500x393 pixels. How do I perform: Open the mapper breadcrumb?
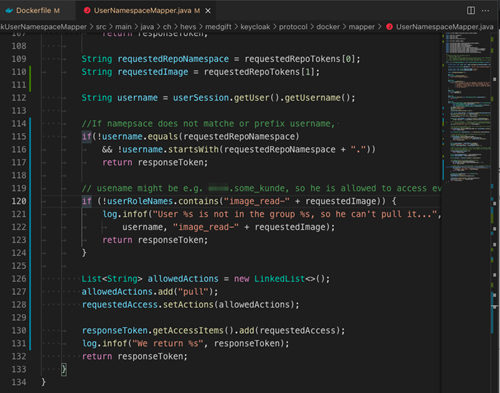tap(361, 27)
